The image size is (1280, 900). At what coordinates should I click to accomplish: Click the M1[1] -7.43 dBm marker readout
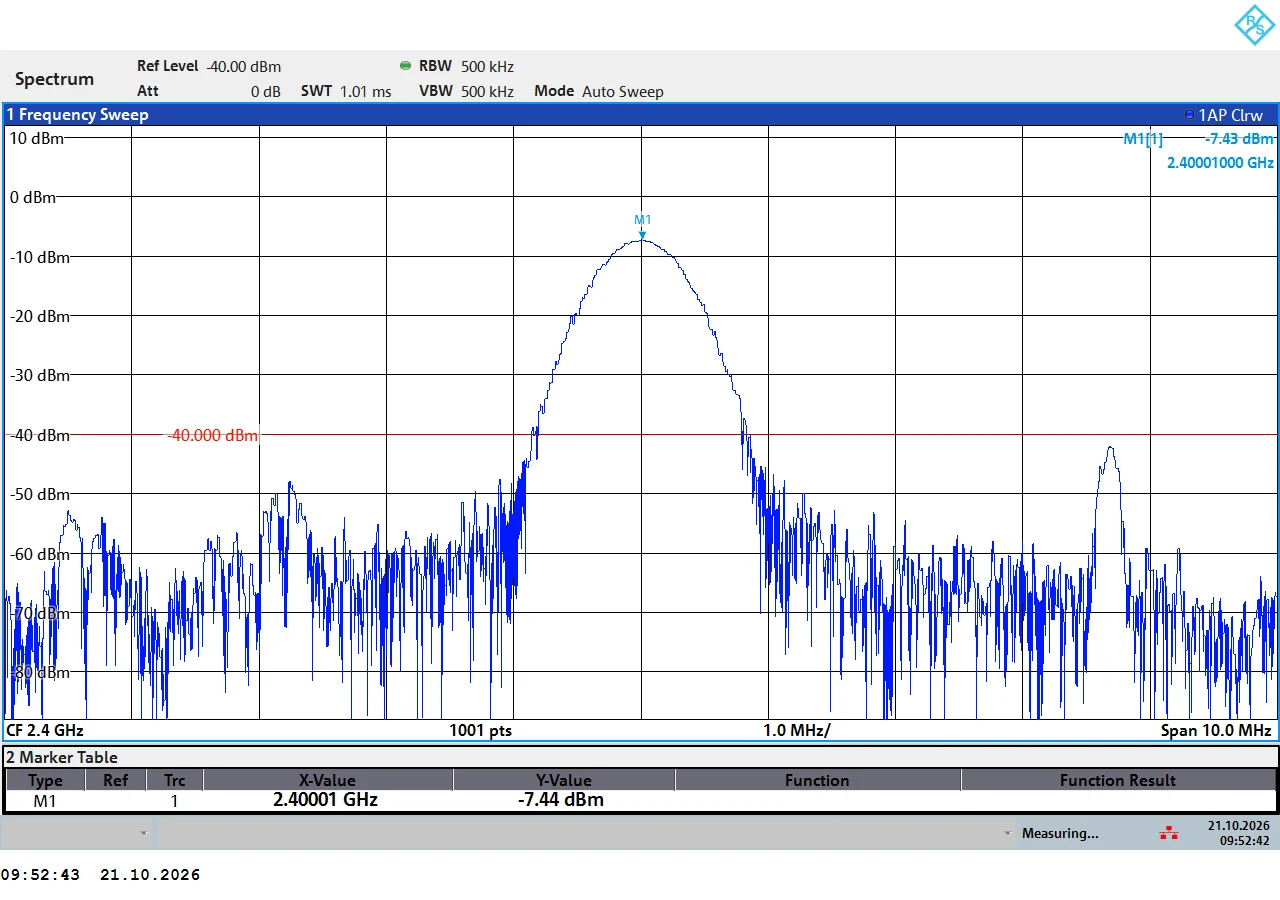point(1198,139)
